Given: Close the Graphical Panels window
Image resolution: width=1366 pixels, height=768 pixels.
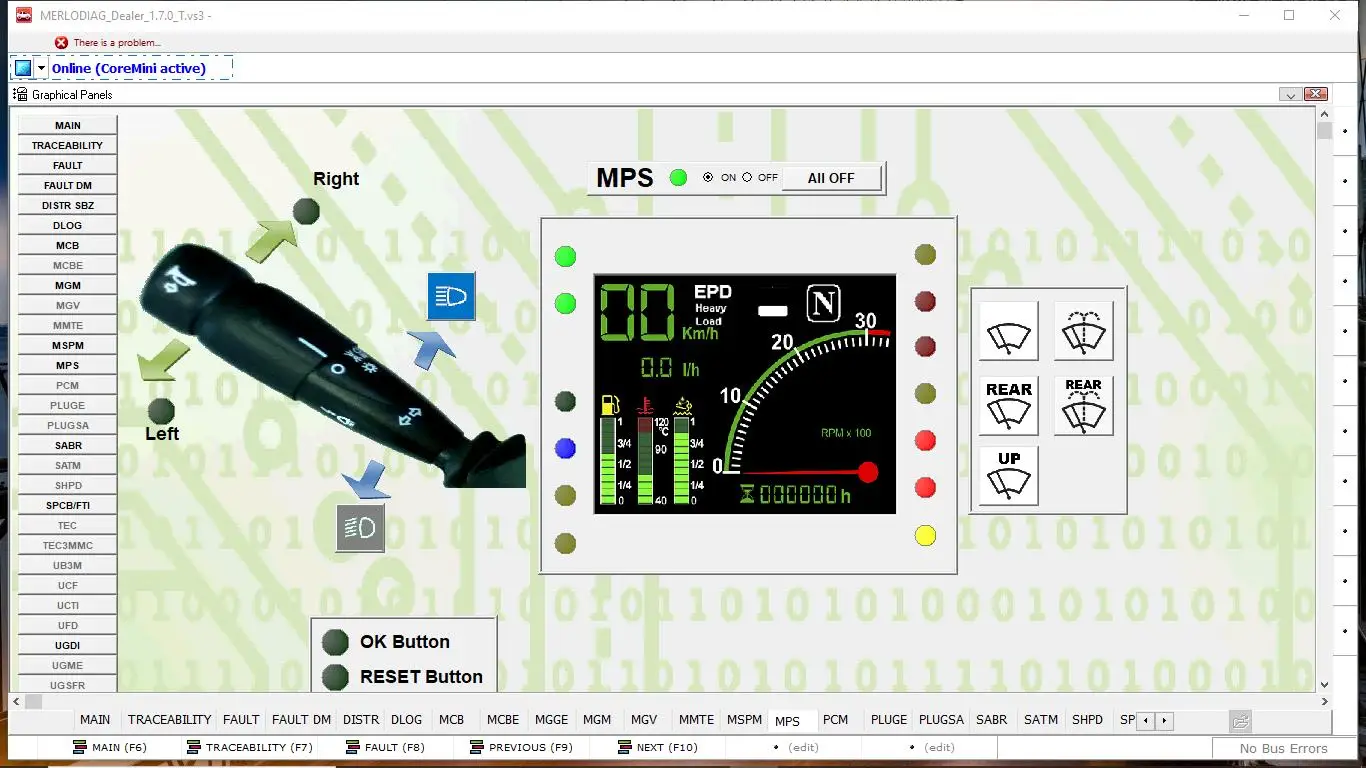Looking at the screenshot, I should point(1315,94).
